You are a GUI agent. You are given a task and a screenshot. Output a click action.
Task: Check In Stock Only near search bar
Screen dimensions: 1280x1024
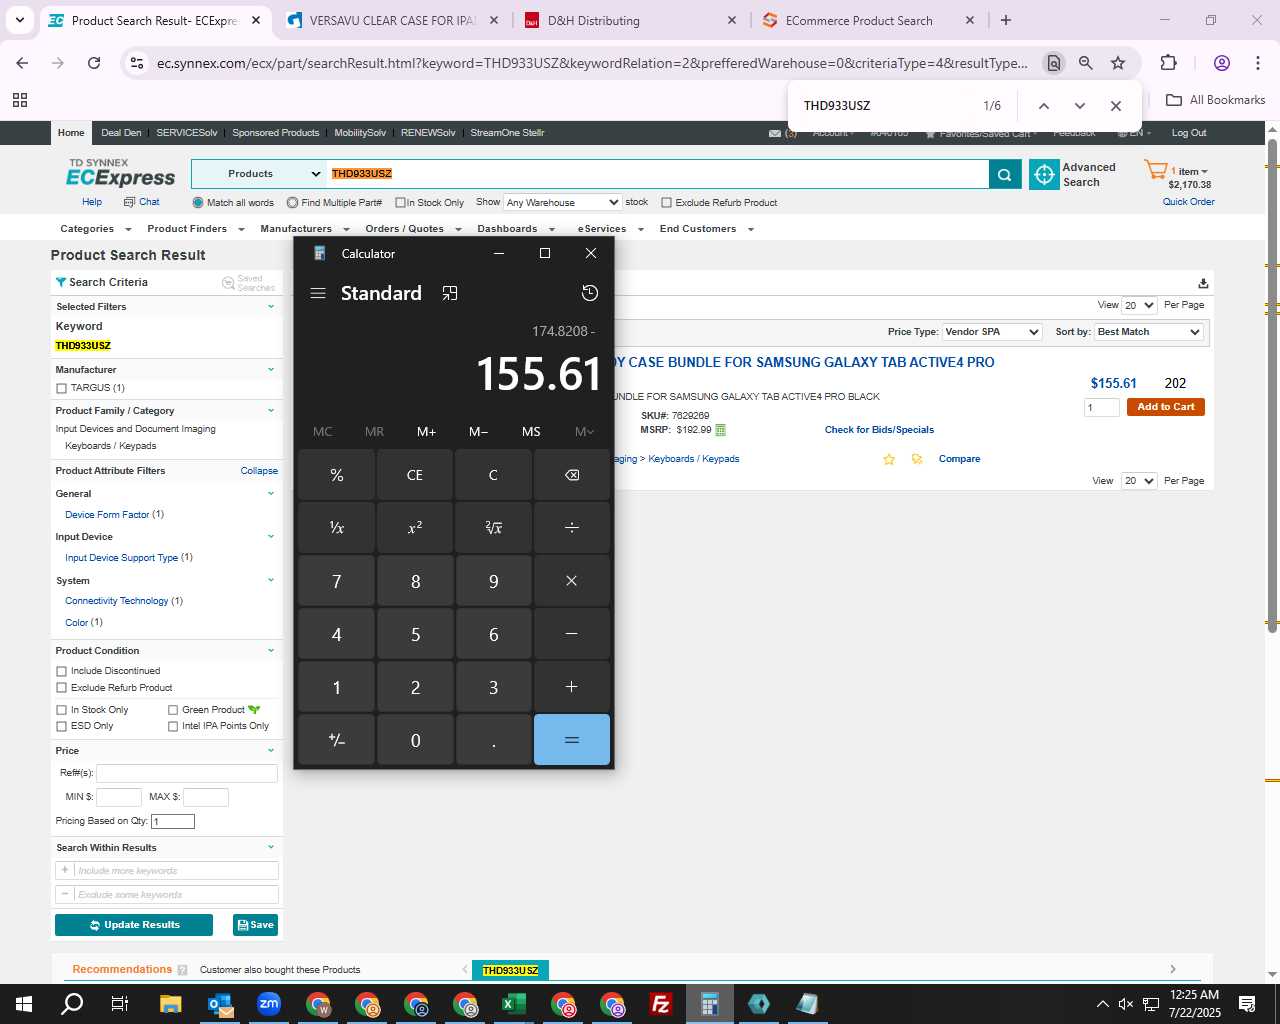(x=400, y=203)
